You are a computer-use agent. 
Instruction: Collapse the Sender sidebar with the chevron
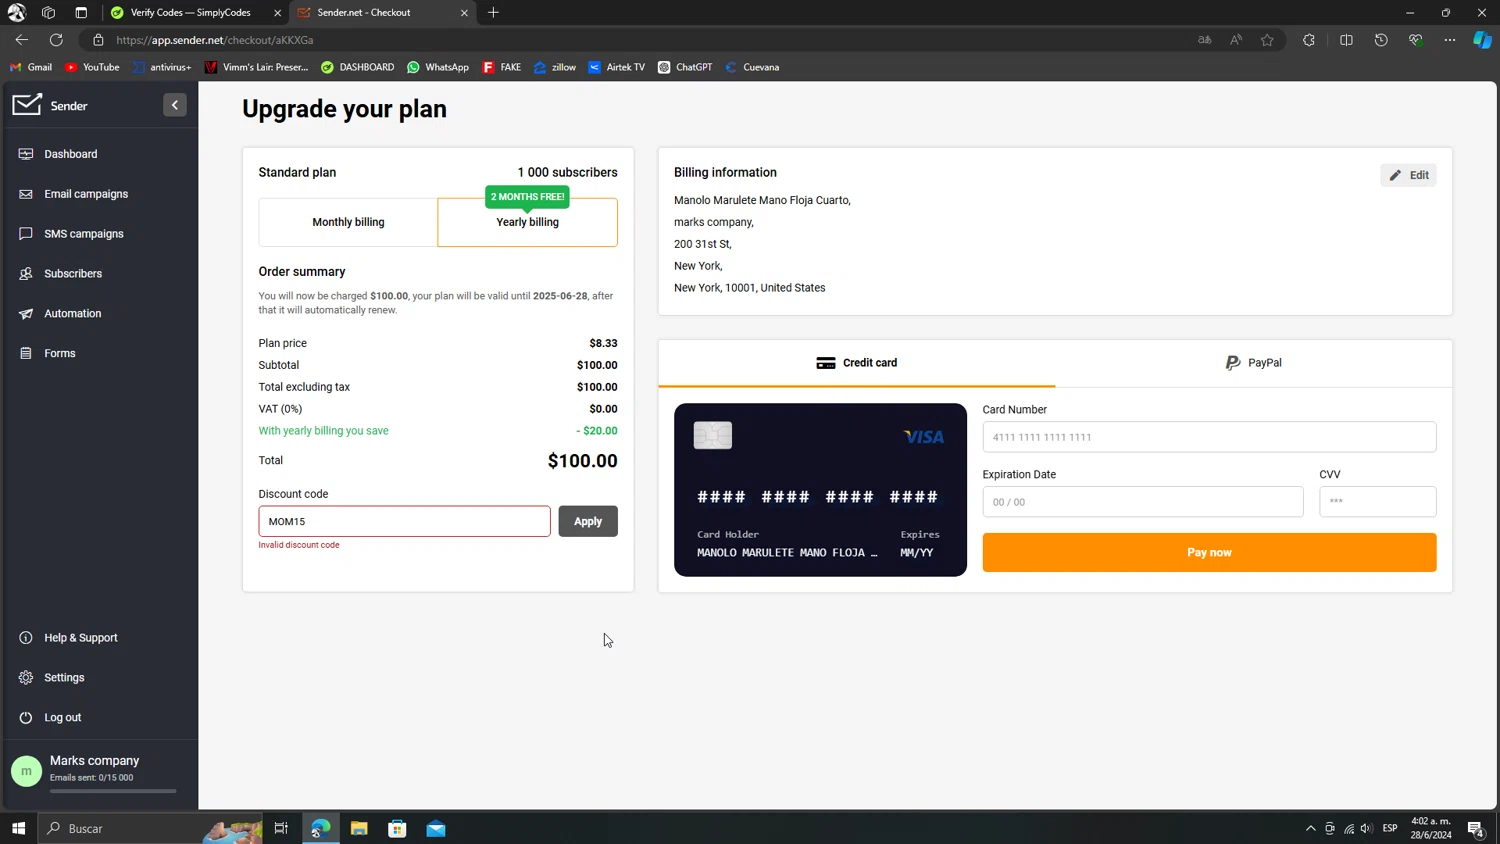175,105
